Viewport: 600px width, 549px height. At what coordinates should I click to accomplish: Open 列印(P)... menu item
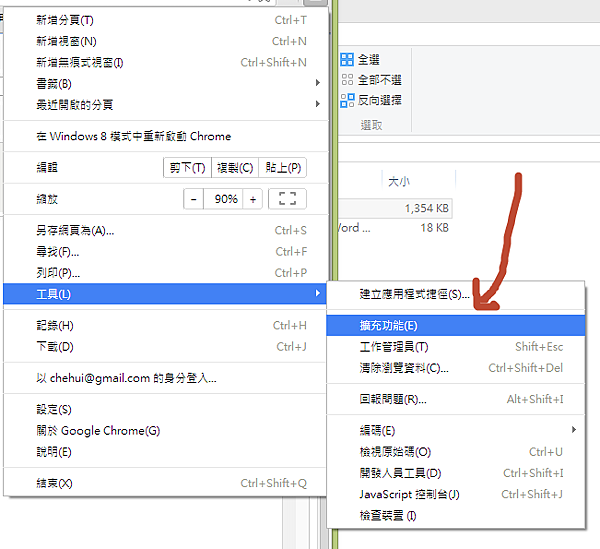pyautogui.click(x=165, y=273)
